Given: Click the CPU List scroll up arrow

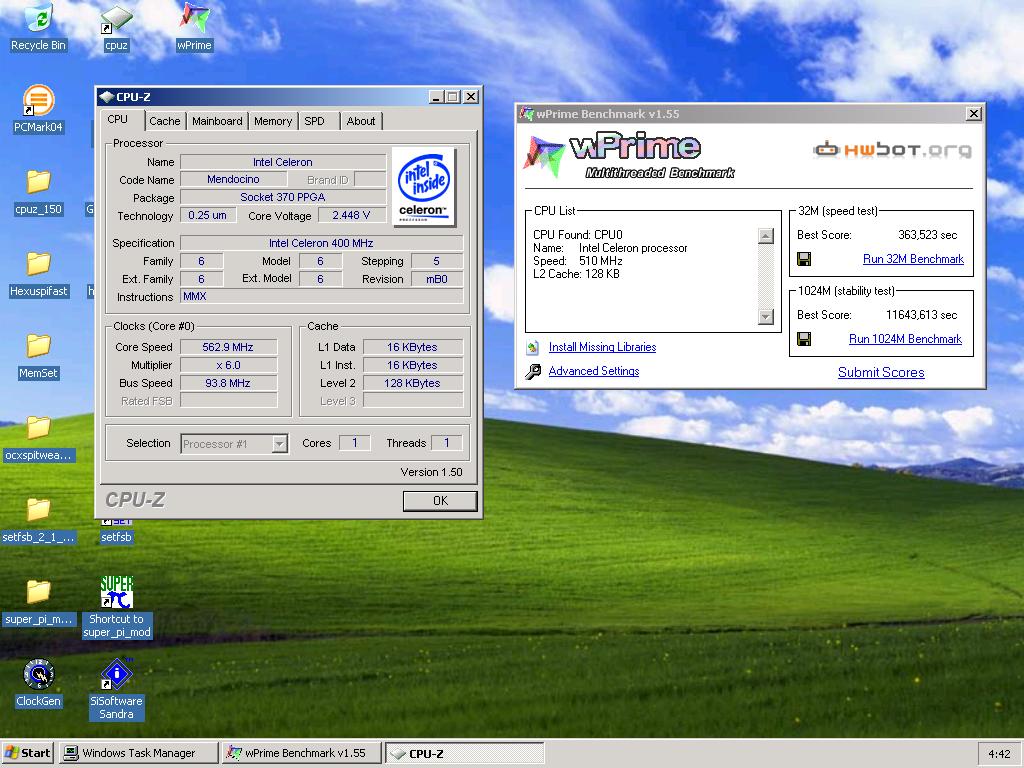Looking at the screenshot, I should [766, 236].
